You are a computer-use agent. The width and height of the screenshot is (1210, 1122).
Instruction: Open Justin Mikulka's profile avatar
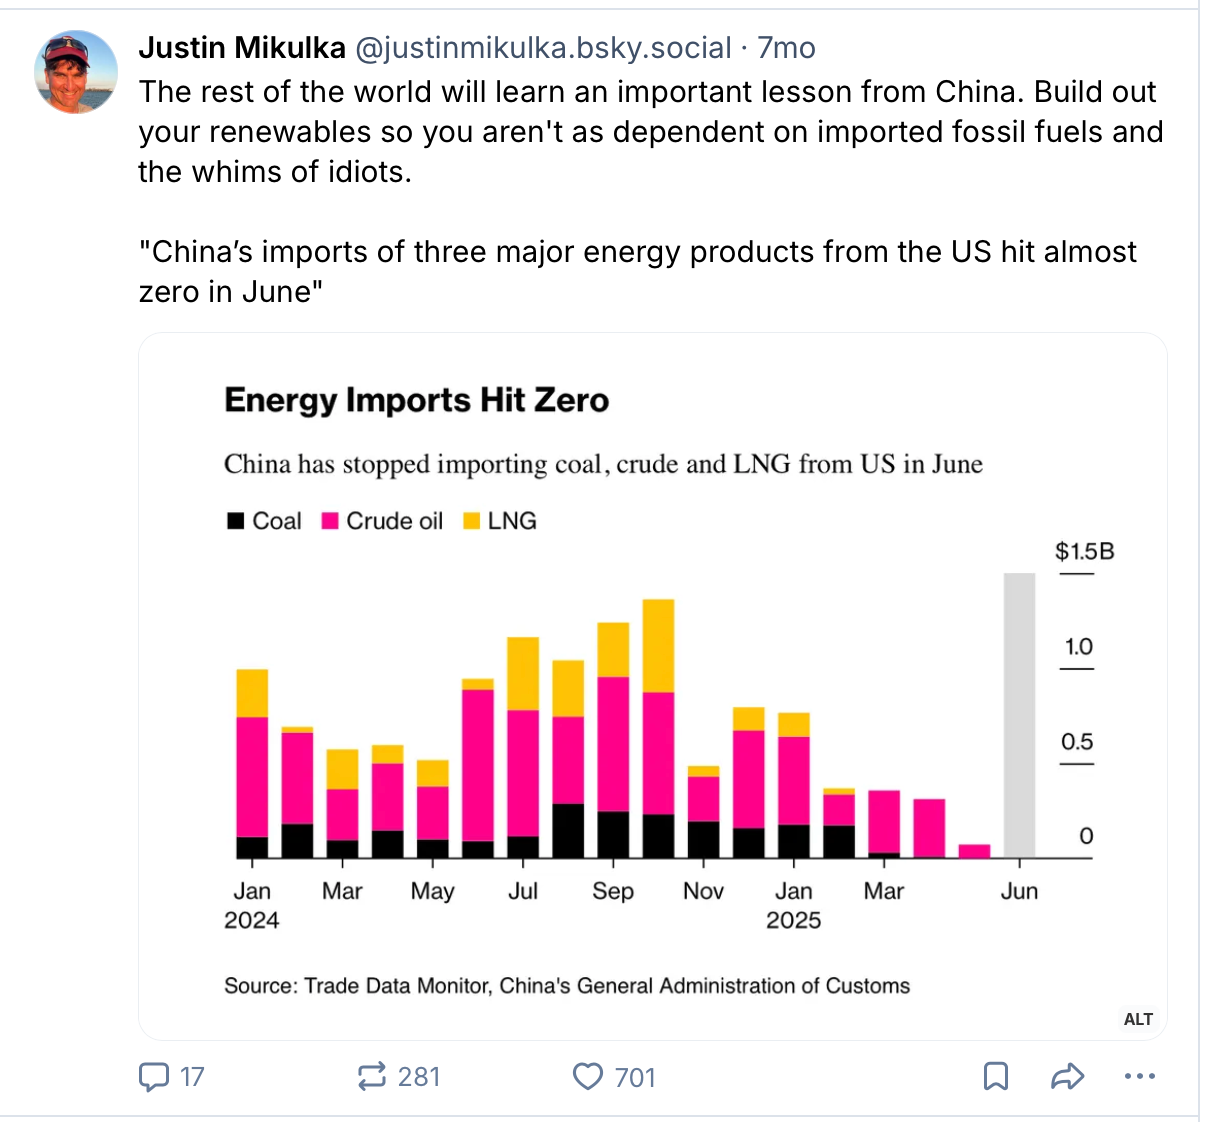point(76,72)
